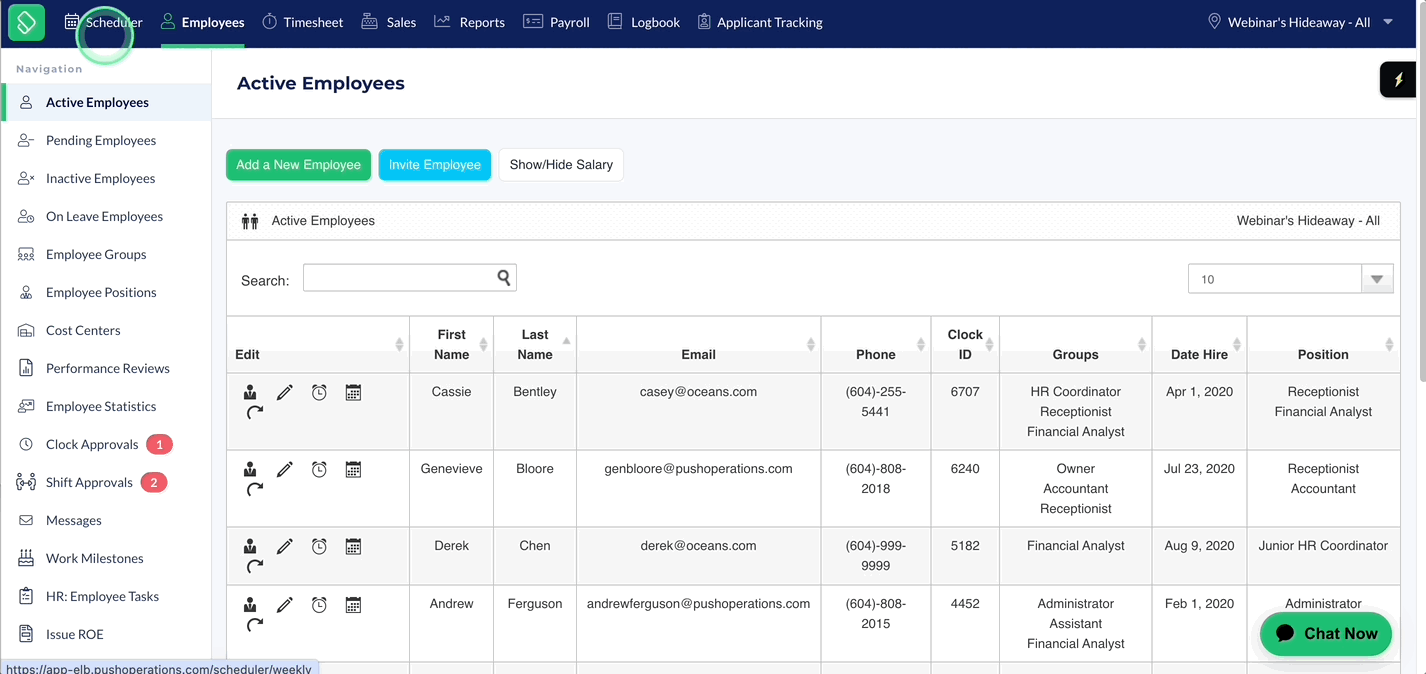
Task: Open the Reports tab
Action: [469, 22]
